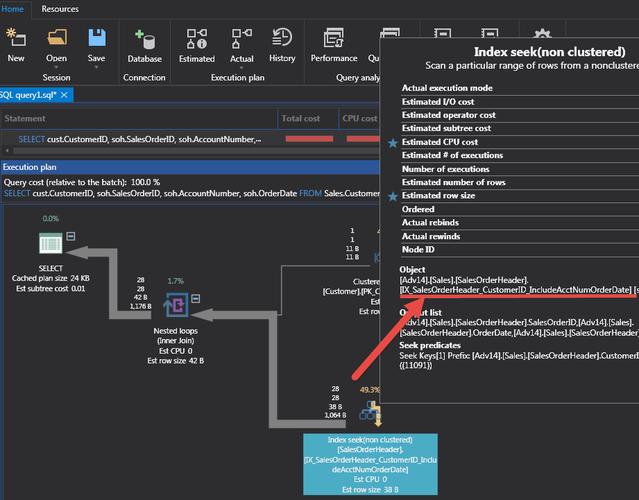
Task: Collapse the Nested loops node subtree
Action: coord(196,299)
